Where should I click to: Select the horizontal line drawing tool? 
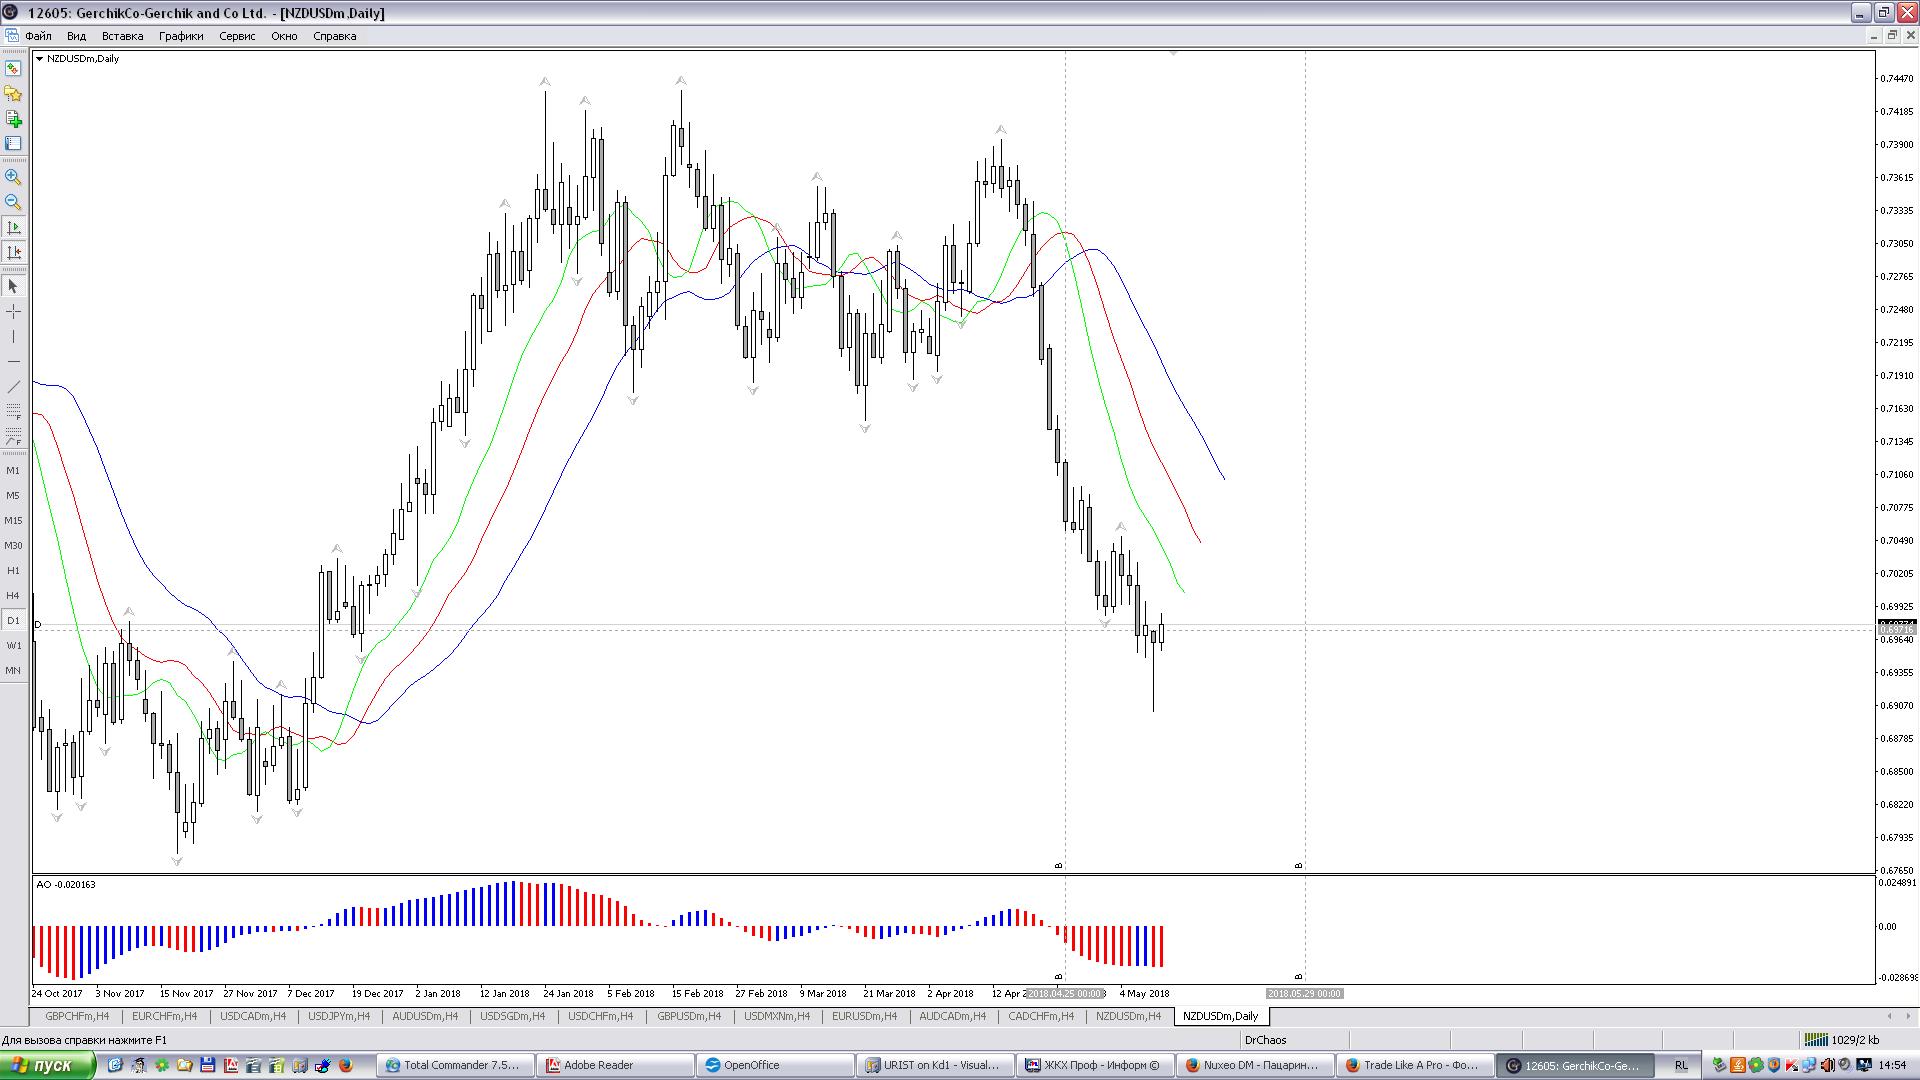13,361
